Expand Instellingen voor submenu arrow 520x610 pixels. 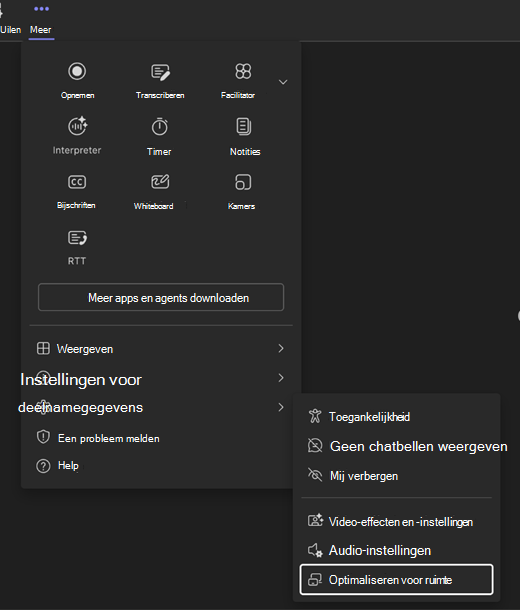point(281,378)
